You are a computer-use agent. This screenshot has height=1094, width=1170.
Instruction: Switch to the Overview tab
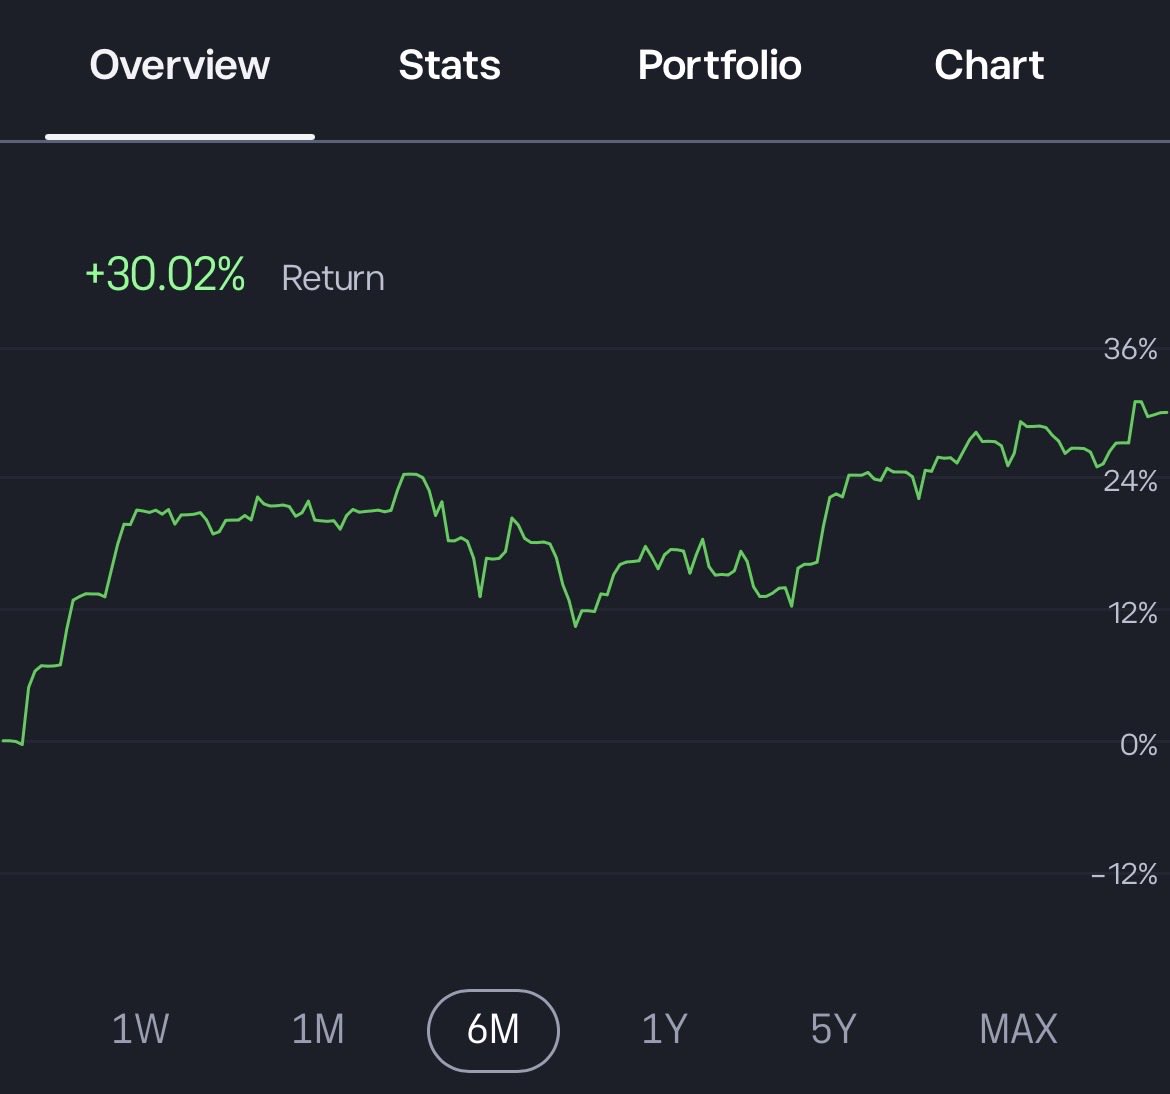[179, 65]
